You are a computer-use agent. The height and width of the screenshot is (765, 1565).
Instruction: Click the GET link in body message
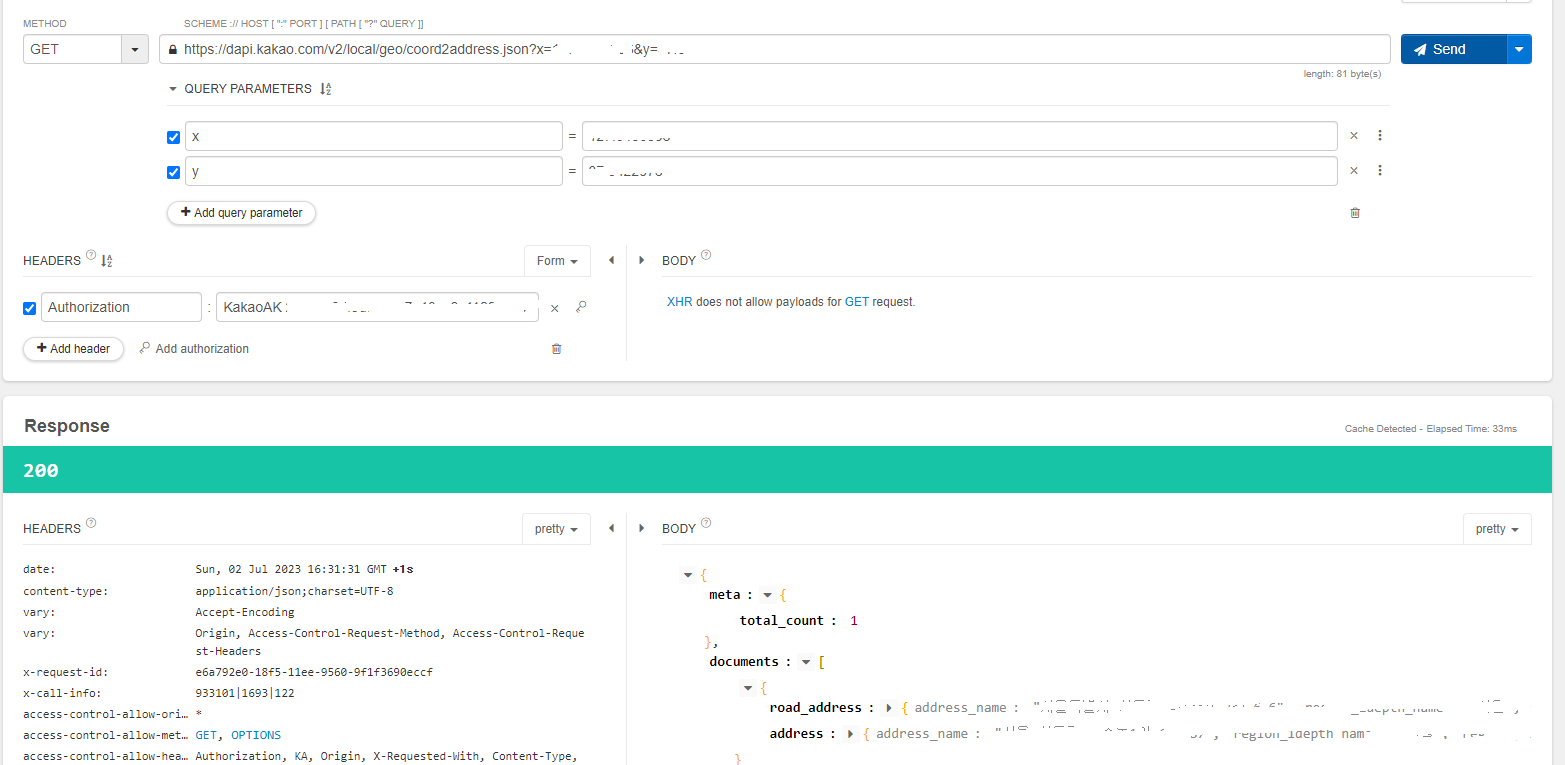click(x=857, y=301)
